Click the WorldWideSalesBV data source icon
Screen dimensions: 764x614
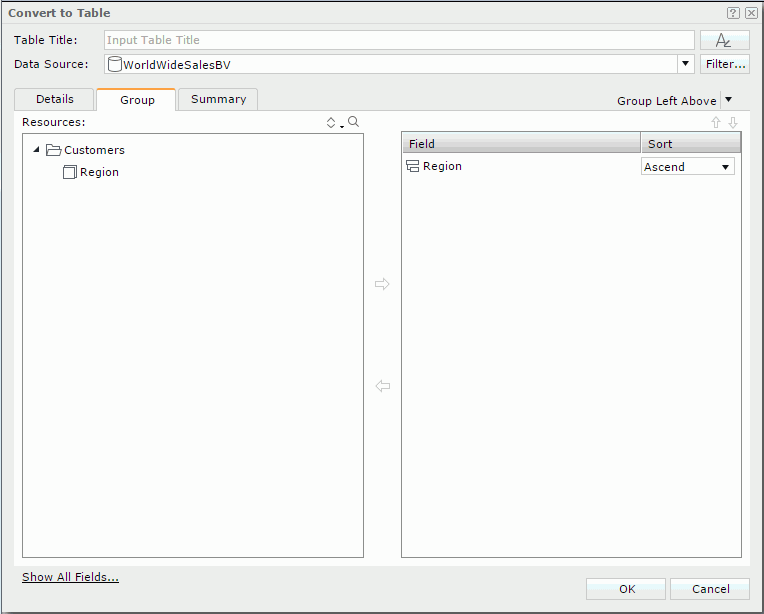(115, 64)
